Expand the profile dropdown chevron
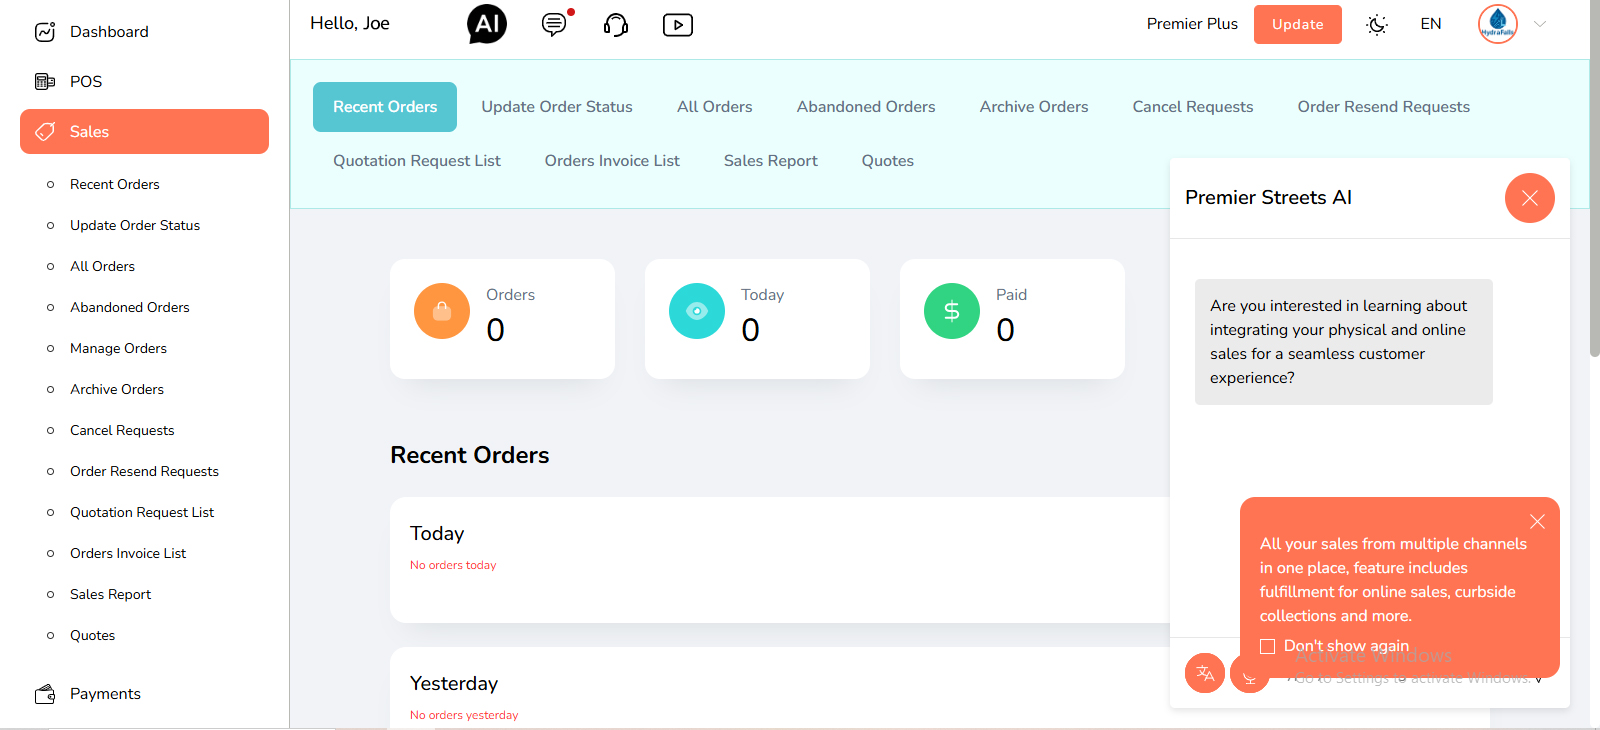Screen dimensions: 1600x730 (1540, 24)
